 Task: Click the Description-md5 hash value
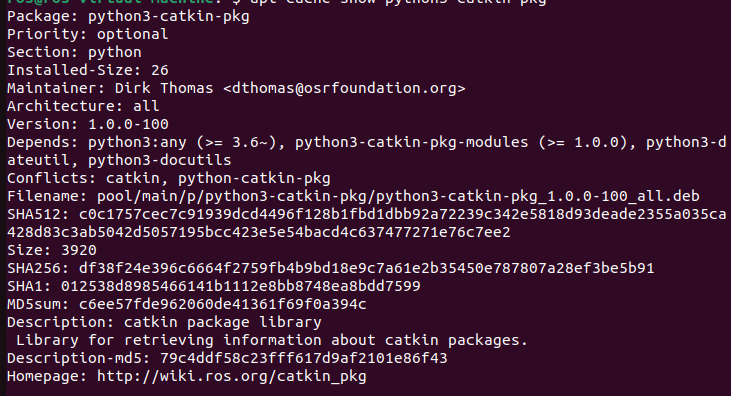[303, 358]
